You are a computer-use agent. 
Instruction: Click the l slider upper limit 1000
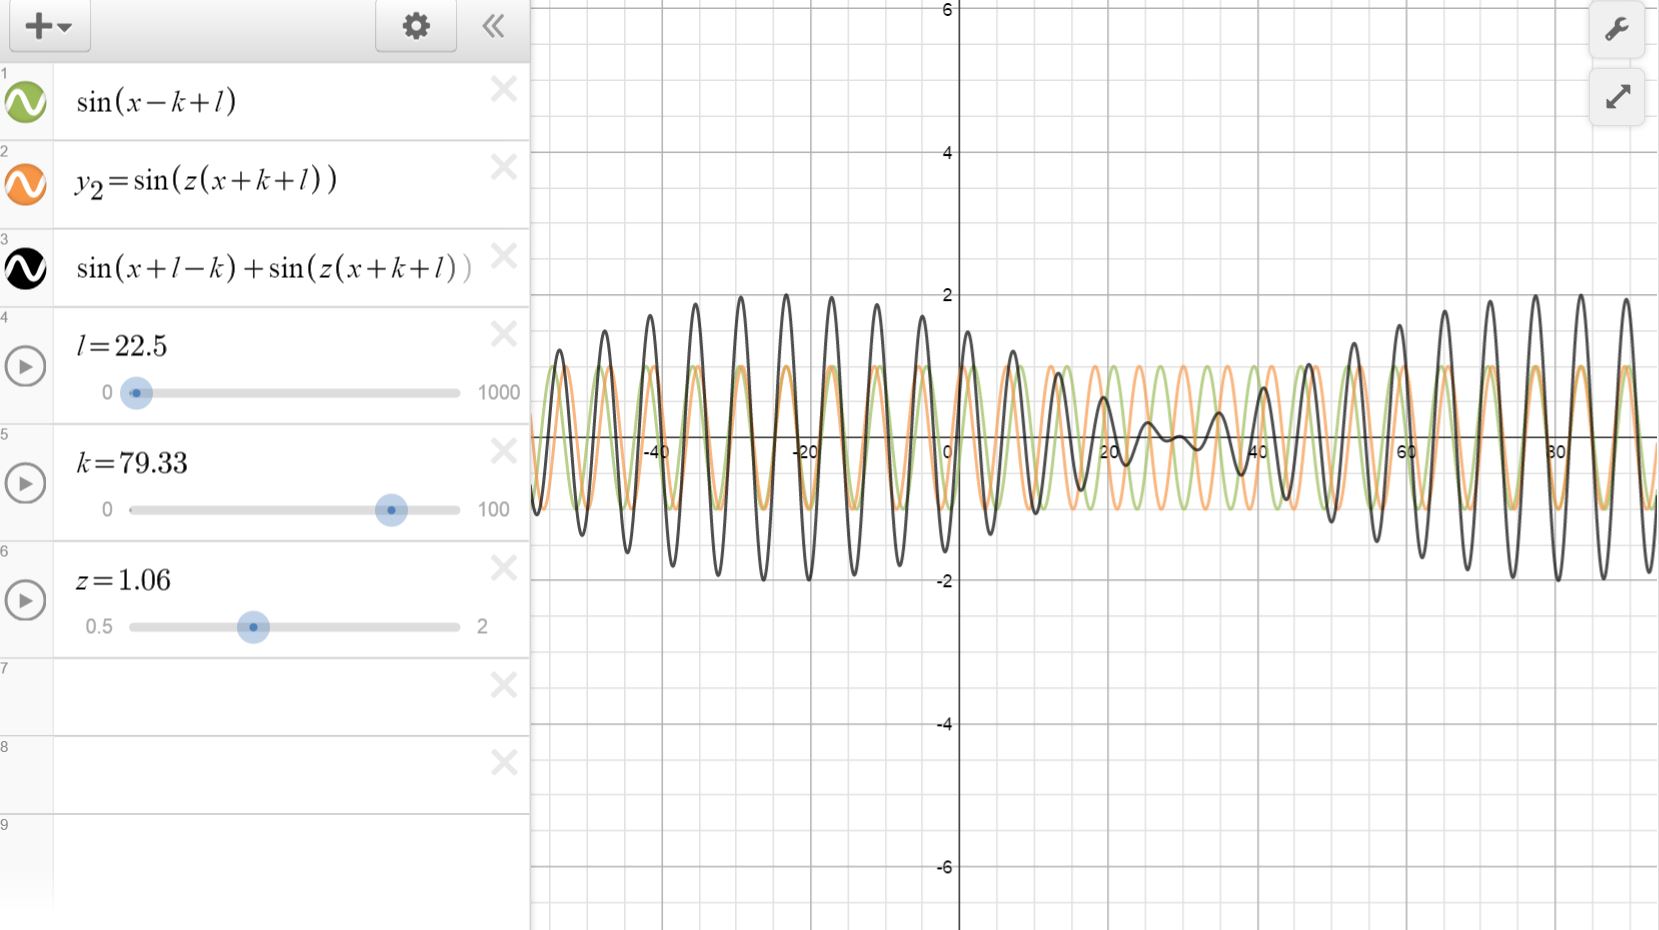pyautogui.click(x=499, y=393)
